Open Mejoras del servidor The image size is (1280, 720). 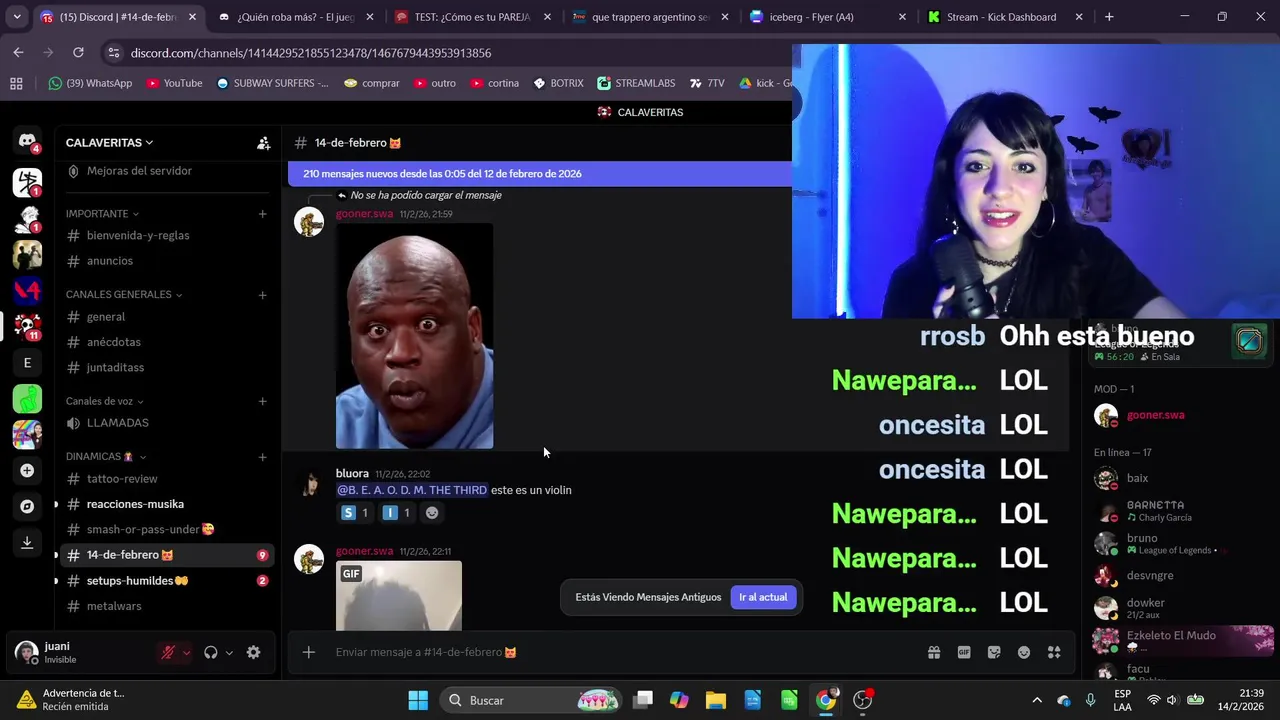pos(139,171)
